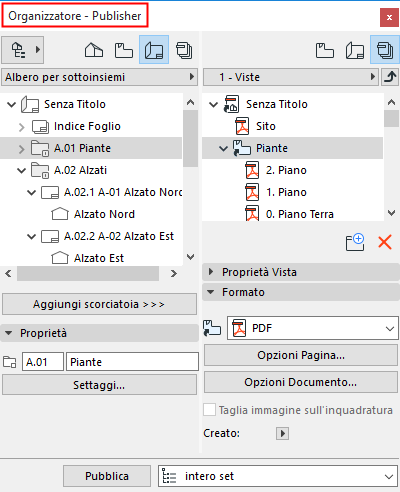Click the A.01 Piante subset folder icon

coord(40,148)
